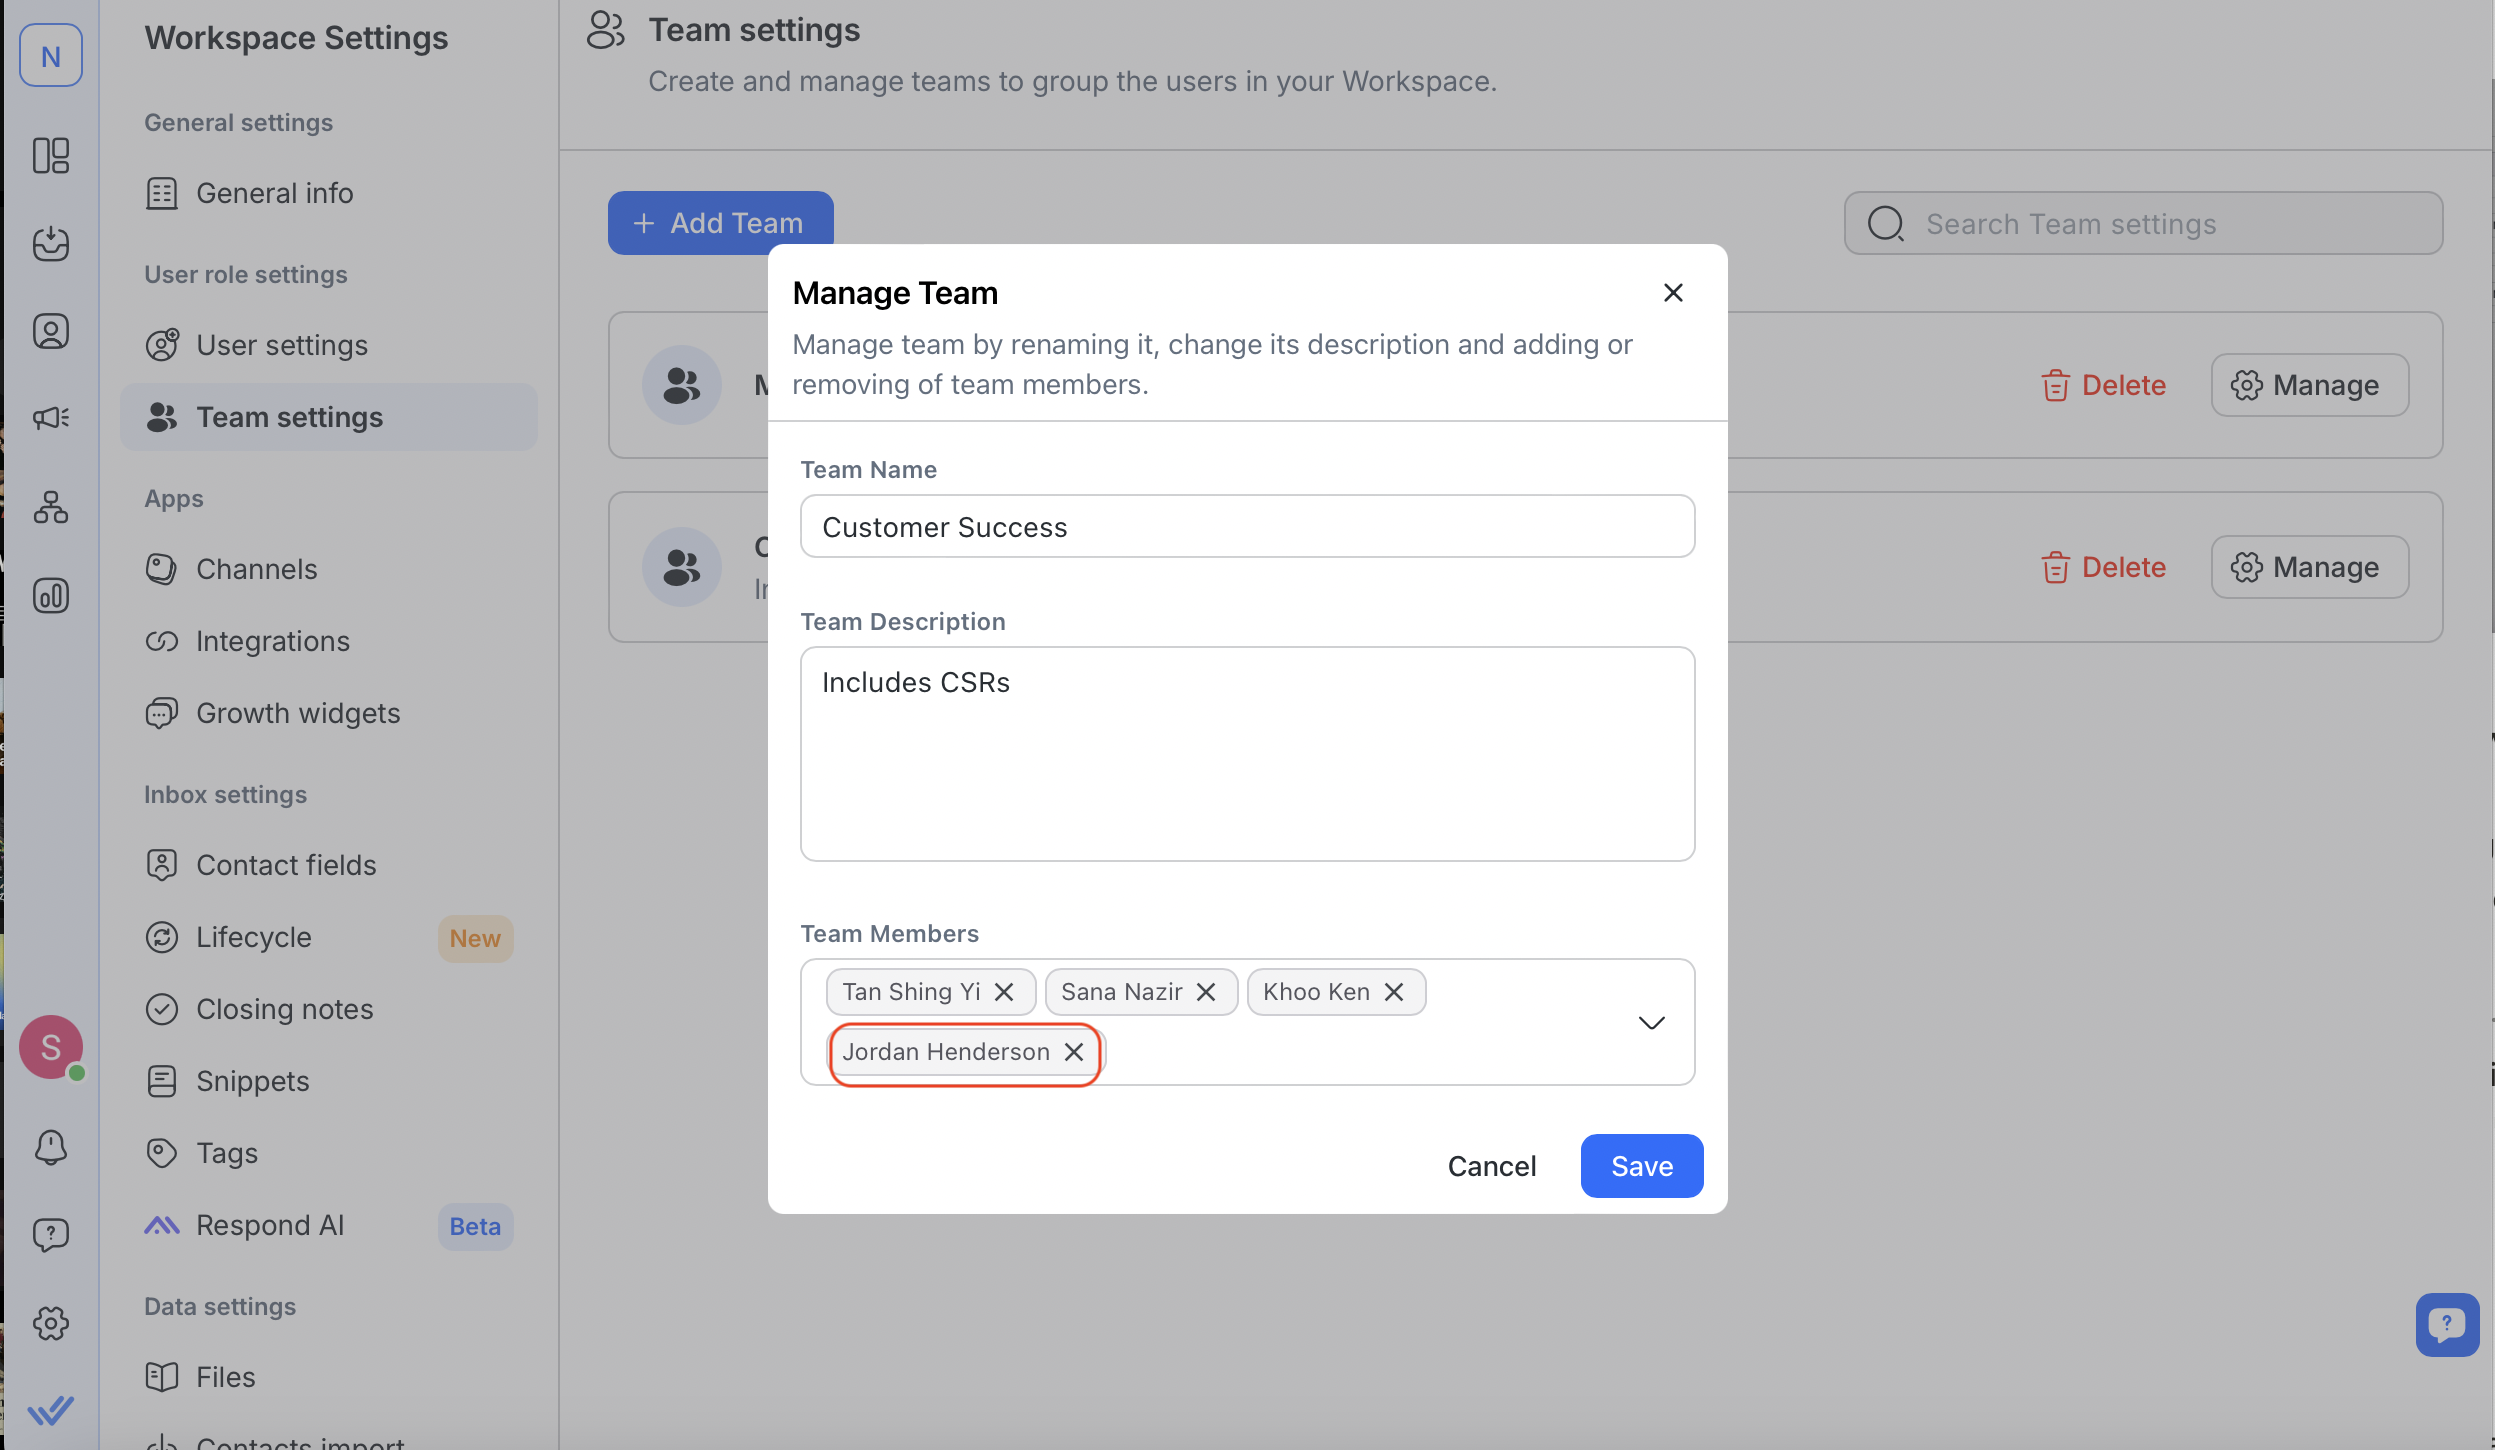2495x1450 pixels.
Task: Open Channels in settings sidebar
Action: point(256,569)
